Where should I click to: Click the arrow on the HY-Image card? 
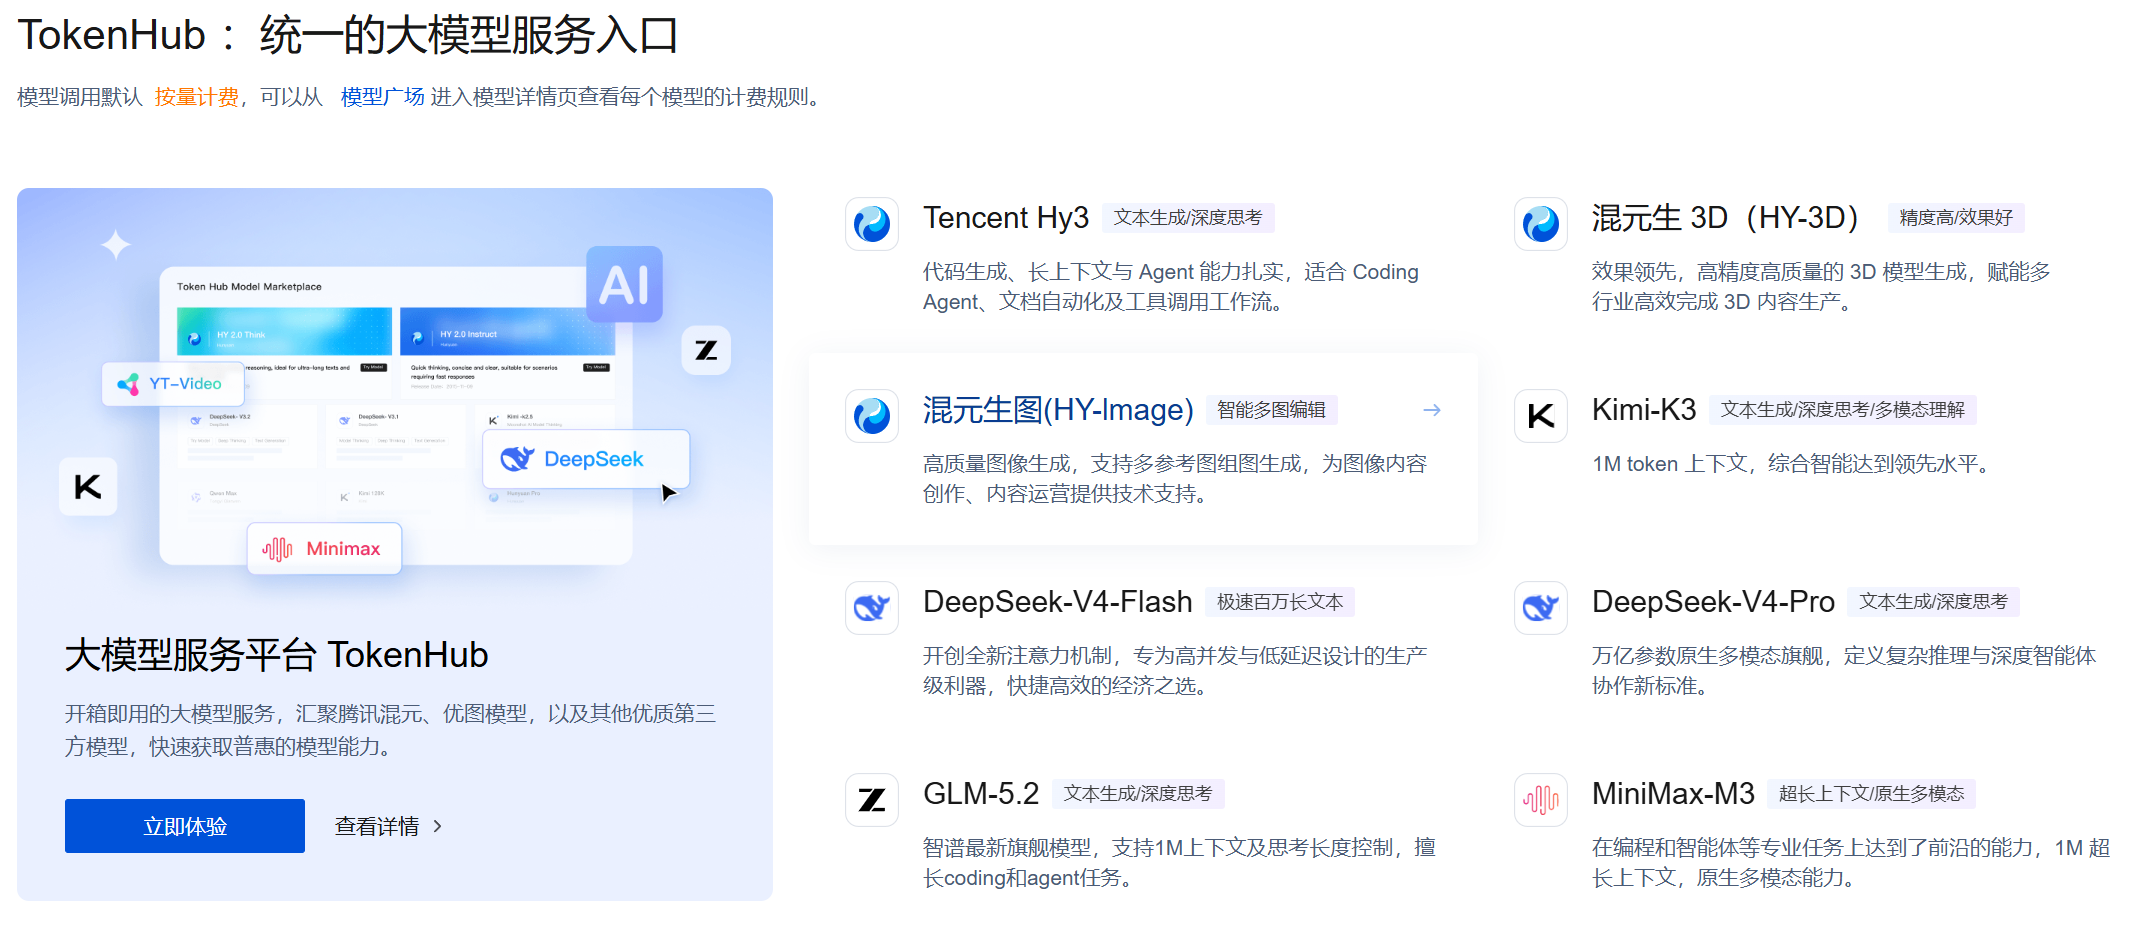(1432, 410)
